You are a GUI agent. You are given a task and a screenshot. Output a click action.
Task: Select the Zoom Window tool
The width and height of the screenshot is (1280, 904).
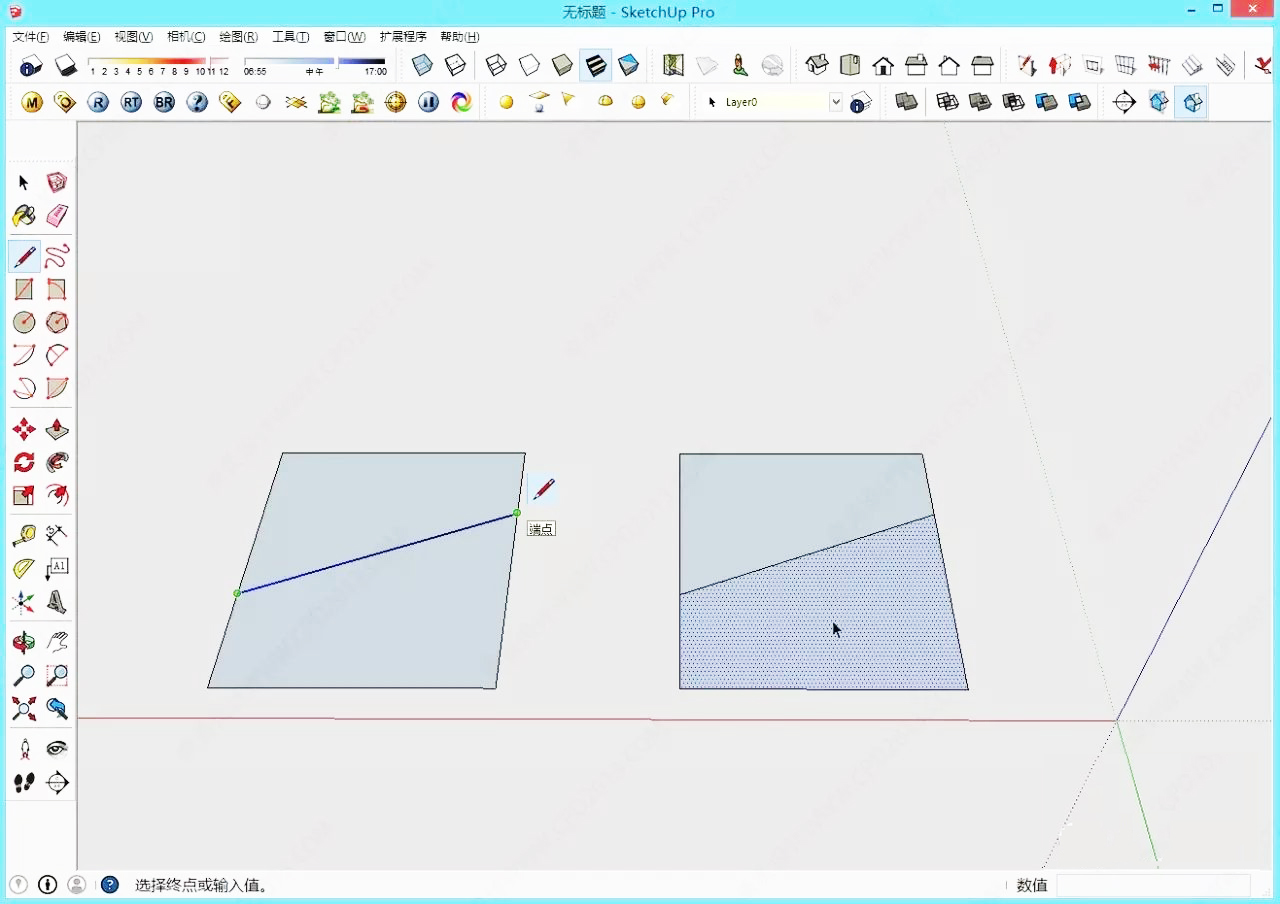(57, 676)
